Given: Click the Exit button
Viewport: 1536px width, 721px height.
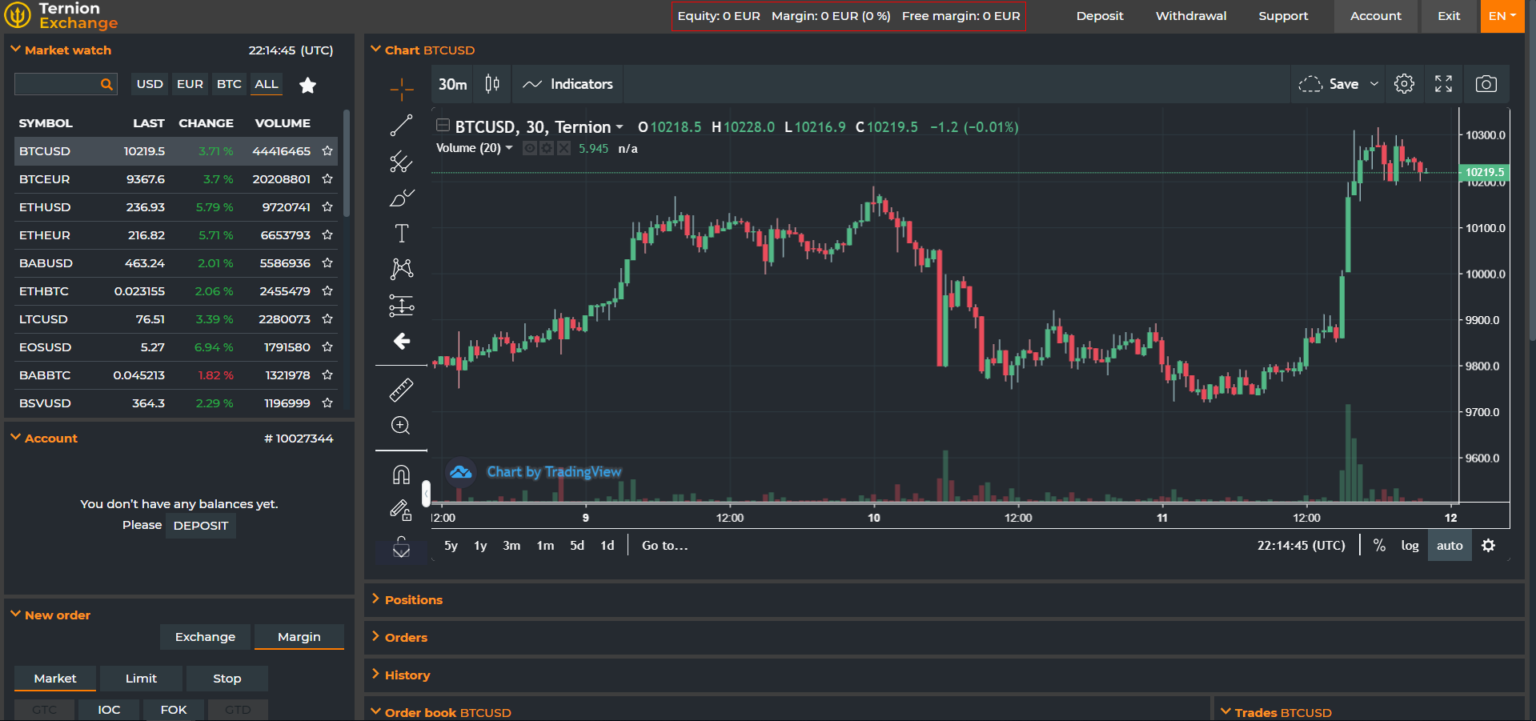Looking at the screenshot, I should click(1449, 16).
